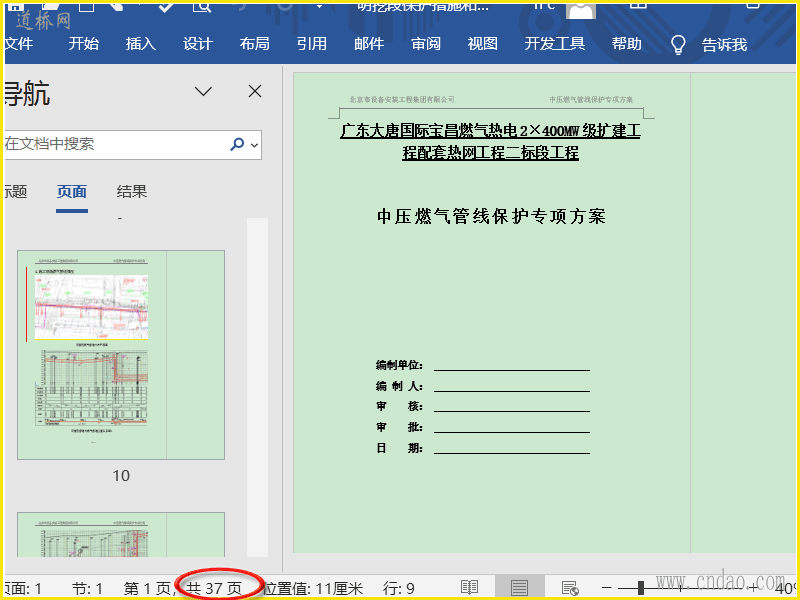The image size is (800, 600).
Task: Click the lightbulb Tell Me icon
Action: point(678,45)
